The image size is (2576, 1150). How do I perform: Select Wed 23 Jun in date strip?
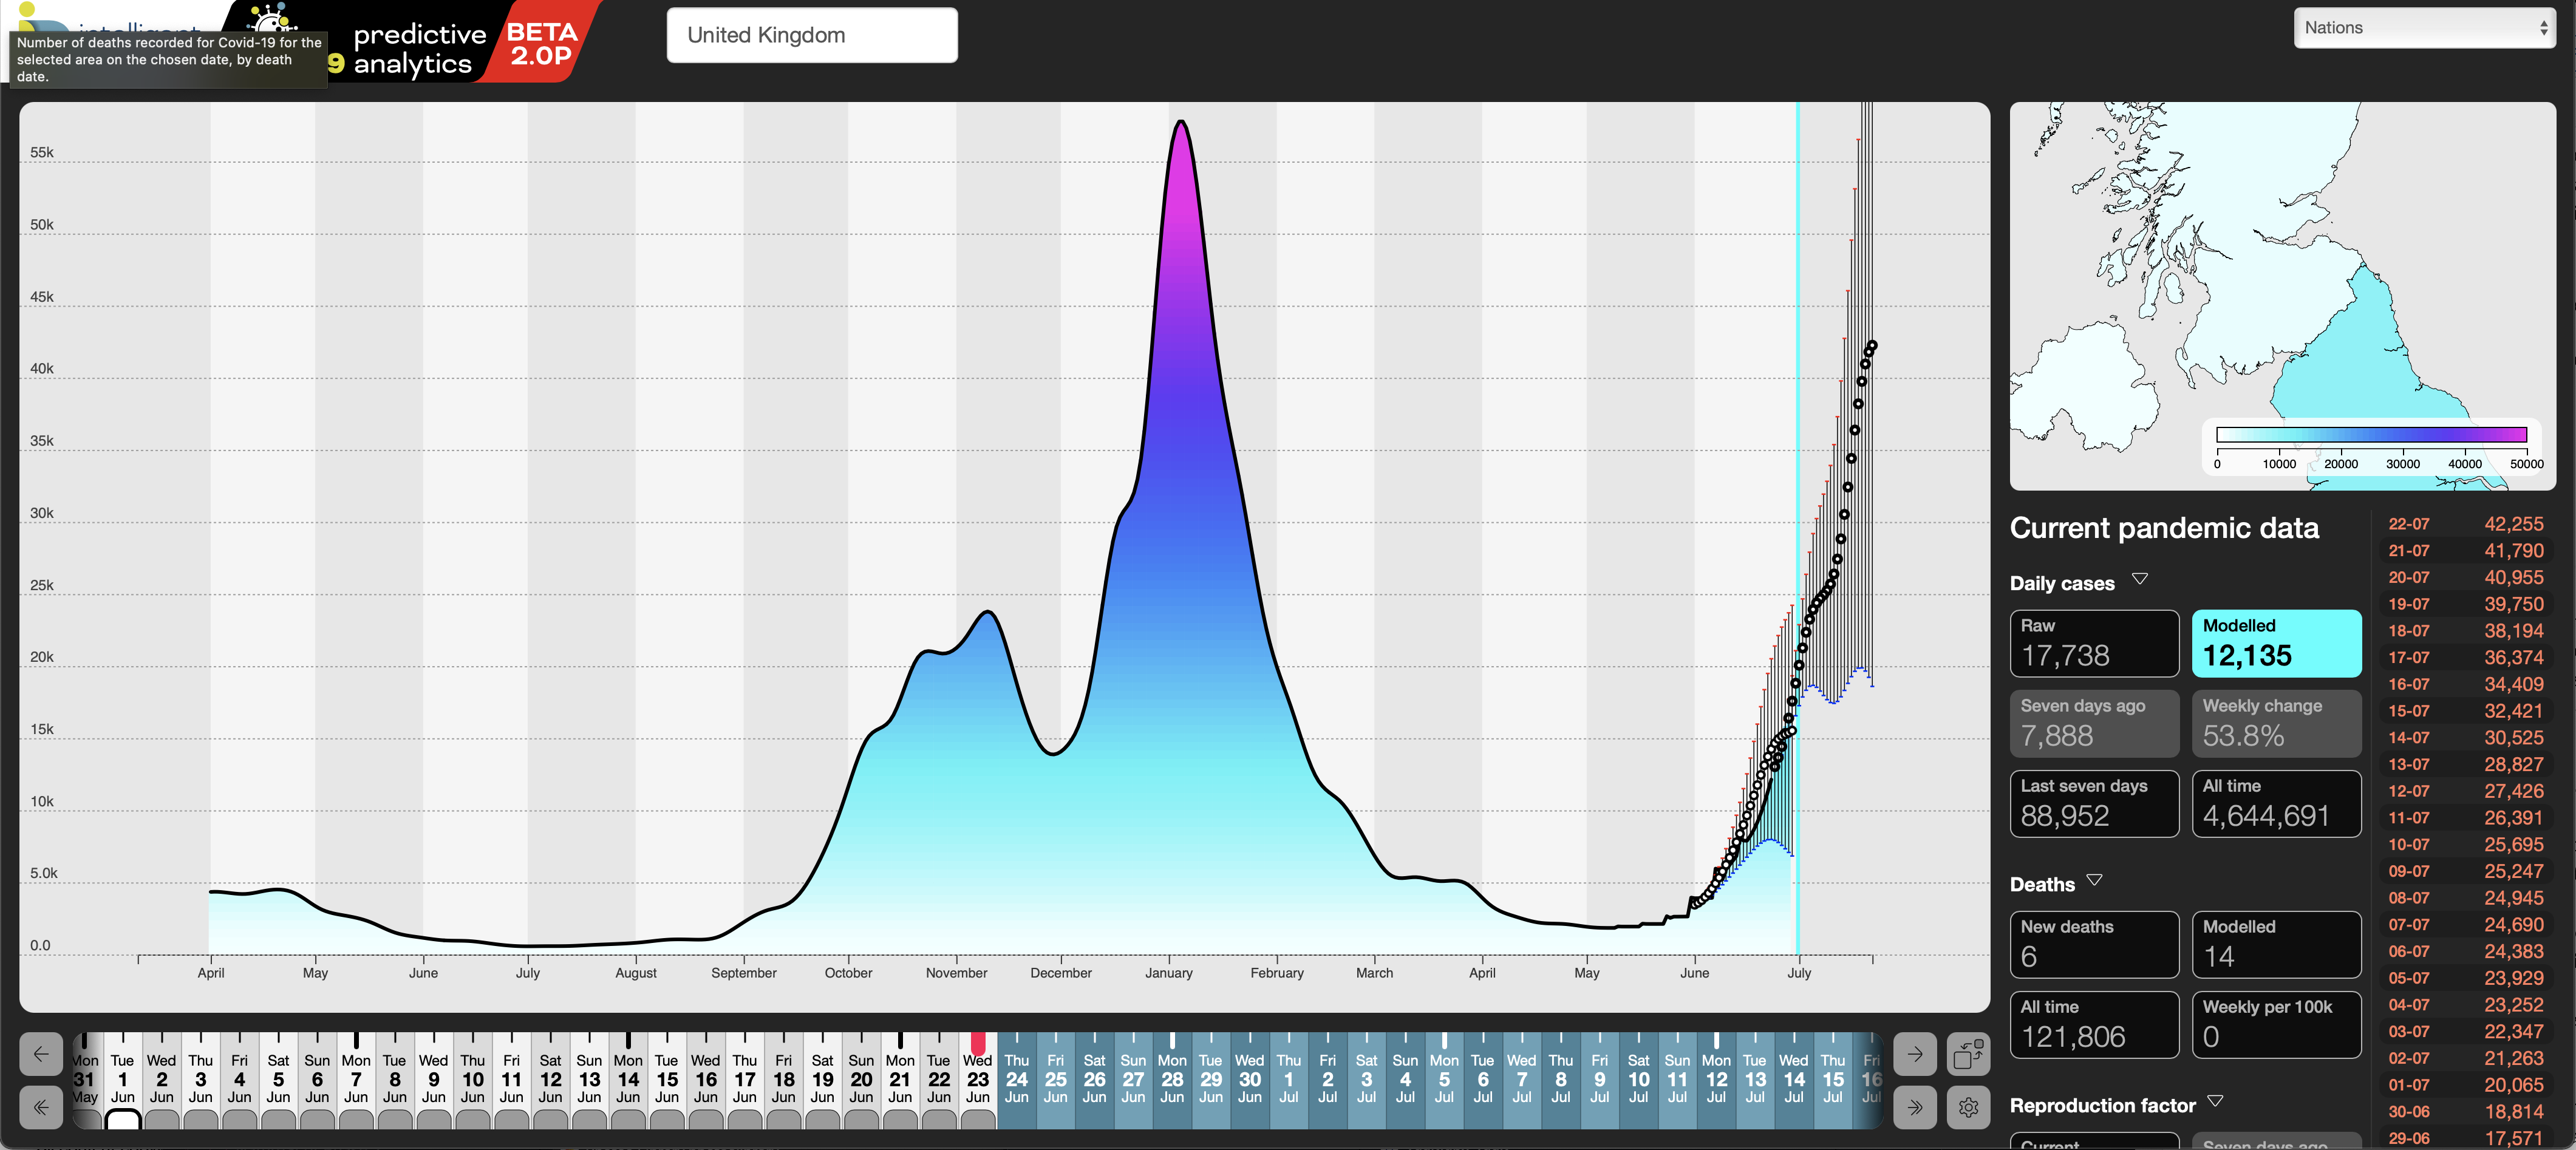(977, 1079)
